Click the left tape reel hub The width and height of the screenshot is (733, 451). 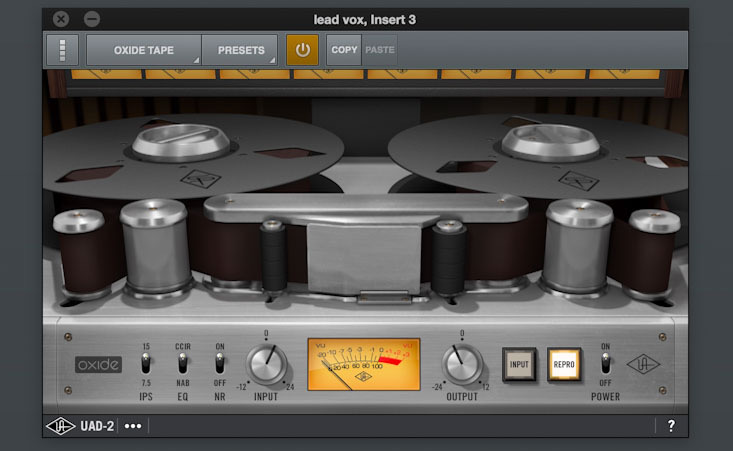(181, 142)
